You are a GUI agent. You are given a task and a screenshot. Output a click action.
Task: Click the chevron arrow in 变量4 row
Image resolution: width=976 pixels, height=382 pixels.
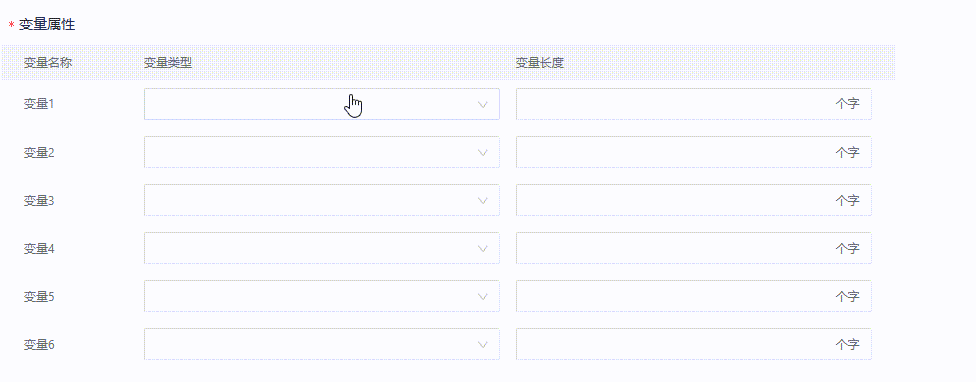click(482, 248)
